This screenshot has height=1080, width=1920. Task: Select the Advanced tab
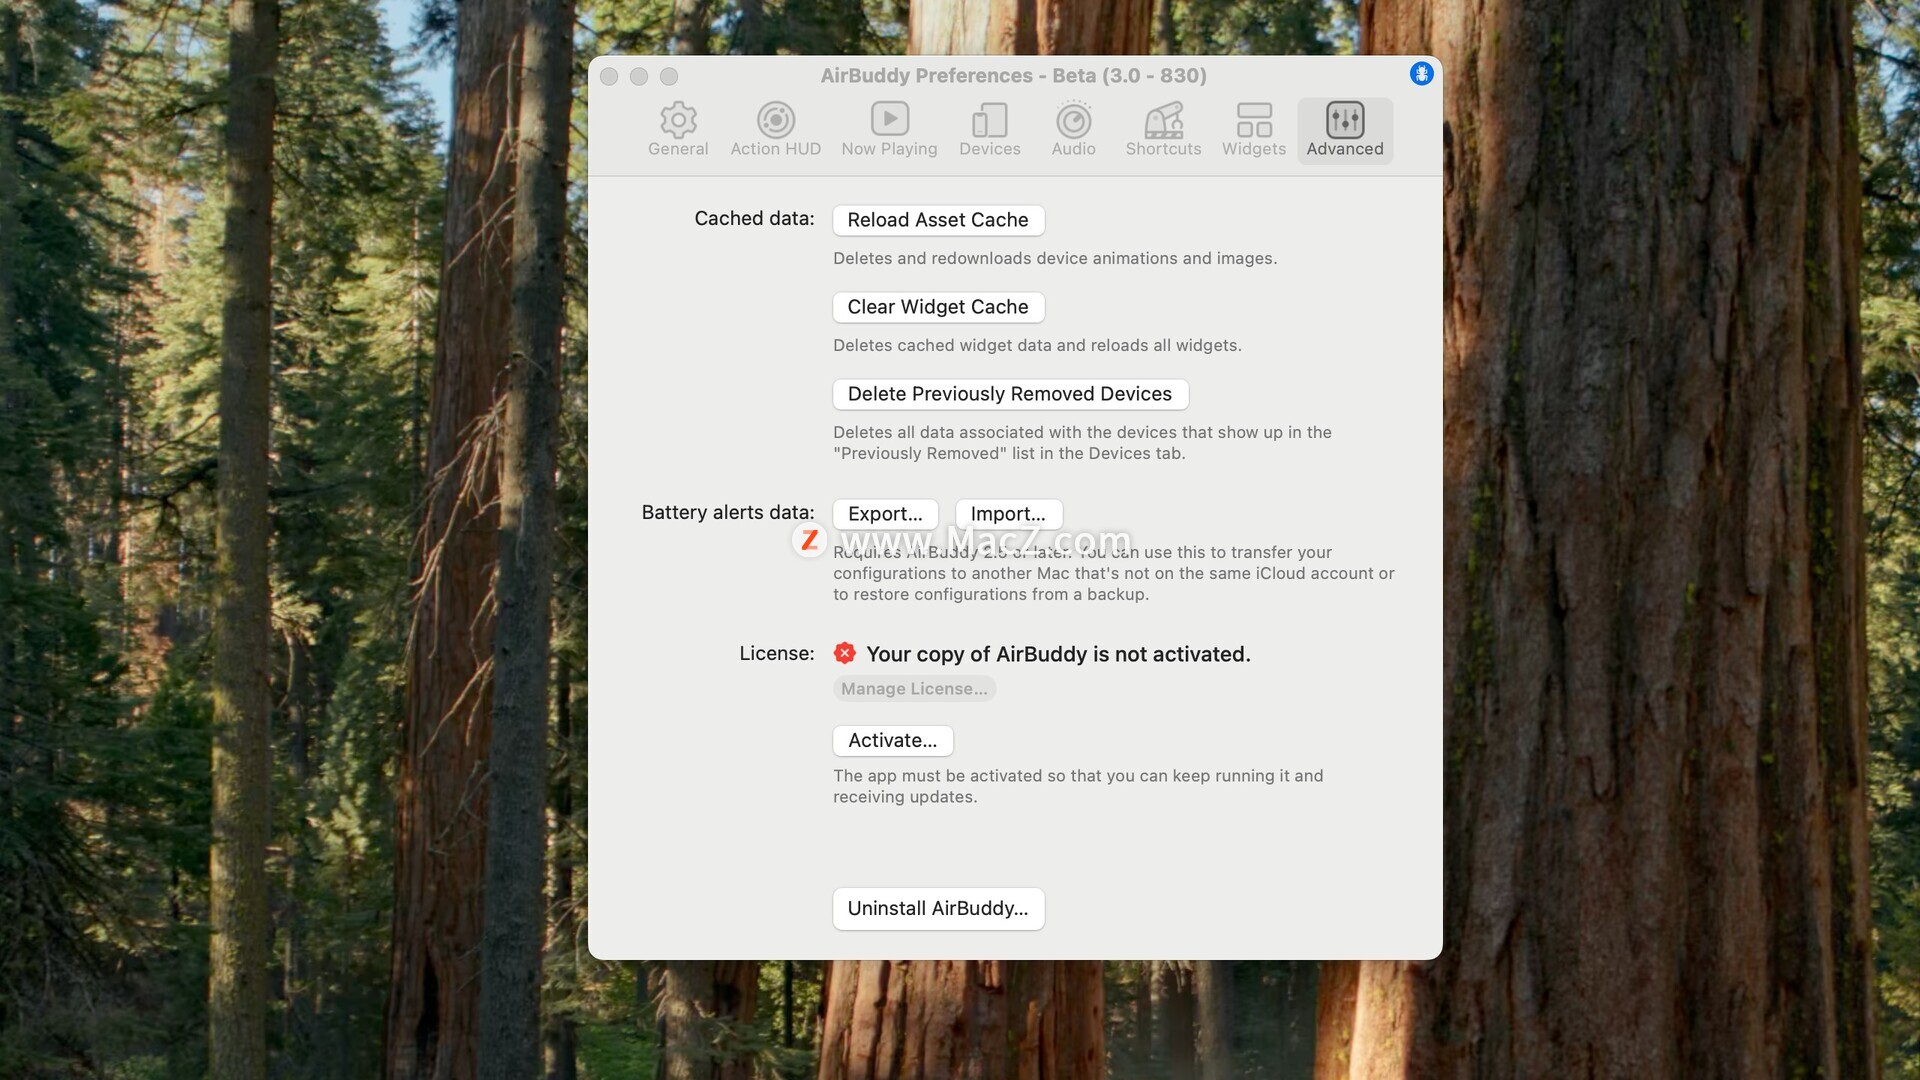[1345, 130]
